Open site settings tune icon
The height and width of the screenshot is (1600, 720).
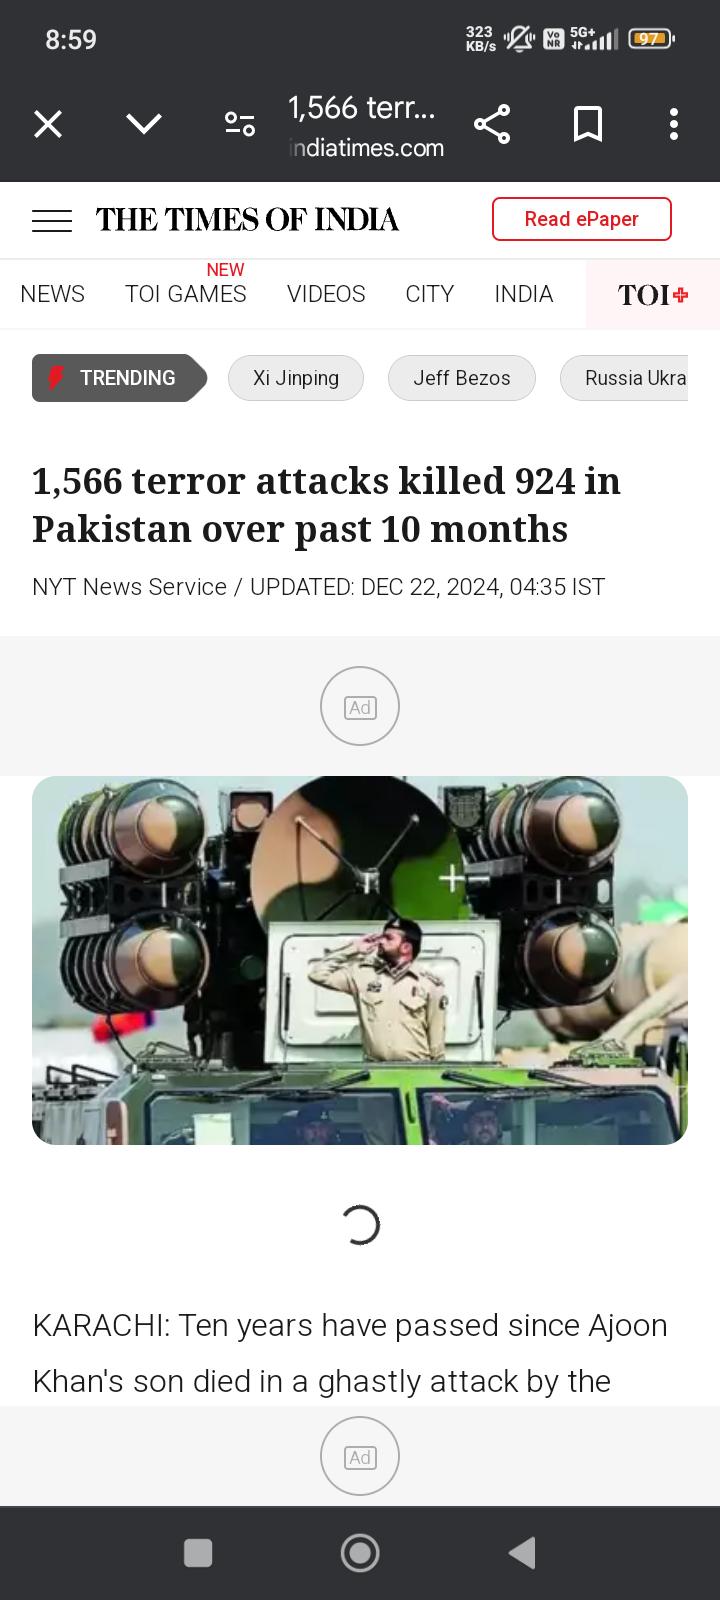(x=240, y=124)
